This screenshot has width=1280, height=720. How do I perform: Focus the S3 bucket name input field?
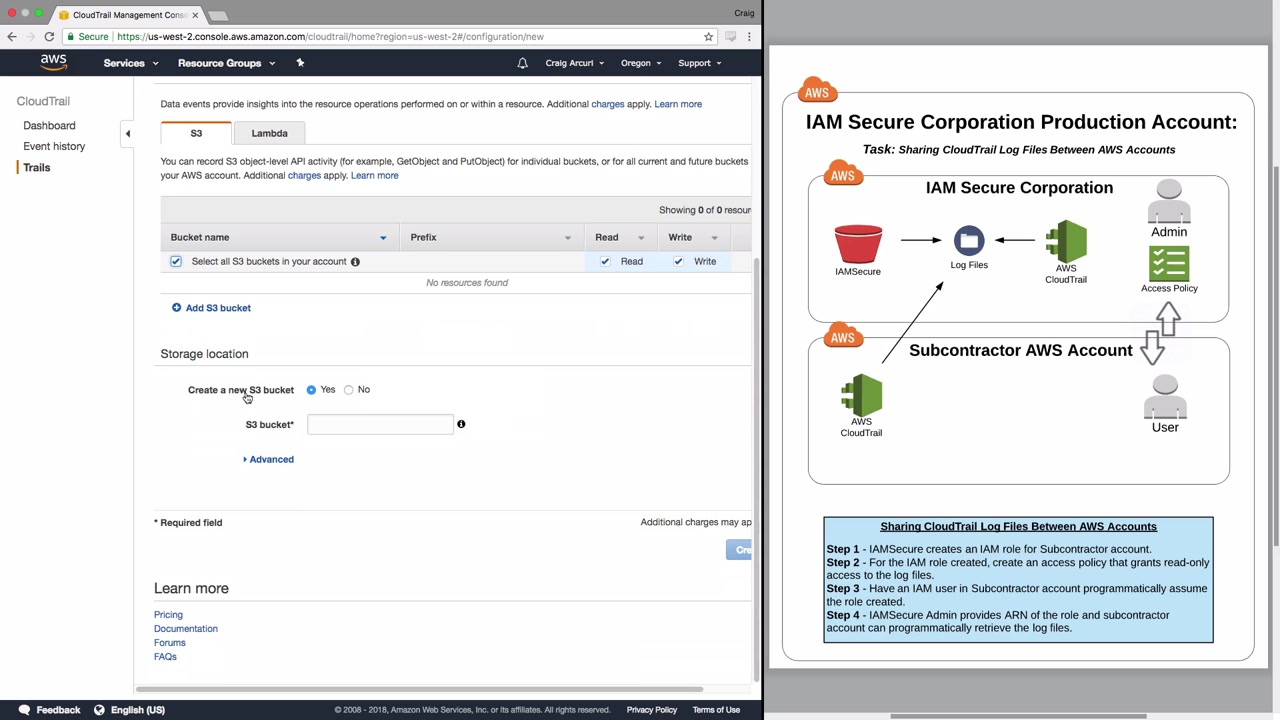pyautogui.click(x=380, y=425)
